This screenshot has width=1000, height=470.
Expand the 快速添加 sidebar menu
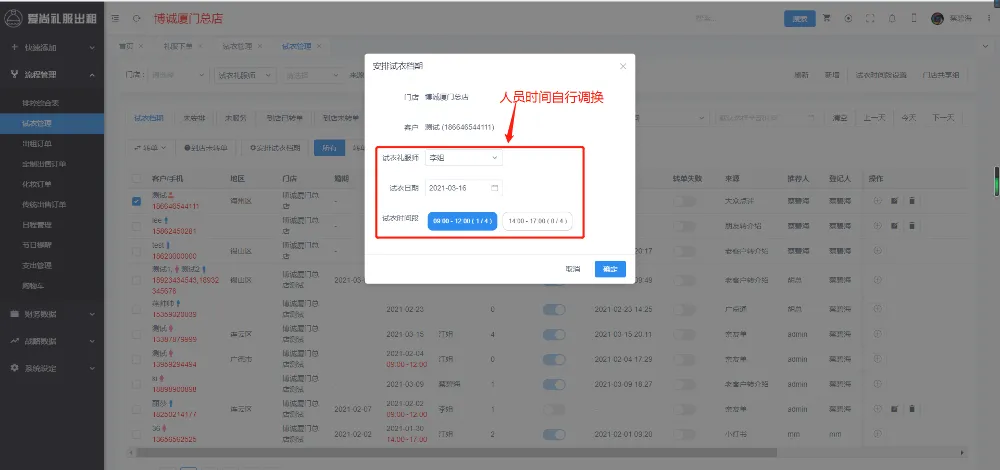click(x=52, y=47)
